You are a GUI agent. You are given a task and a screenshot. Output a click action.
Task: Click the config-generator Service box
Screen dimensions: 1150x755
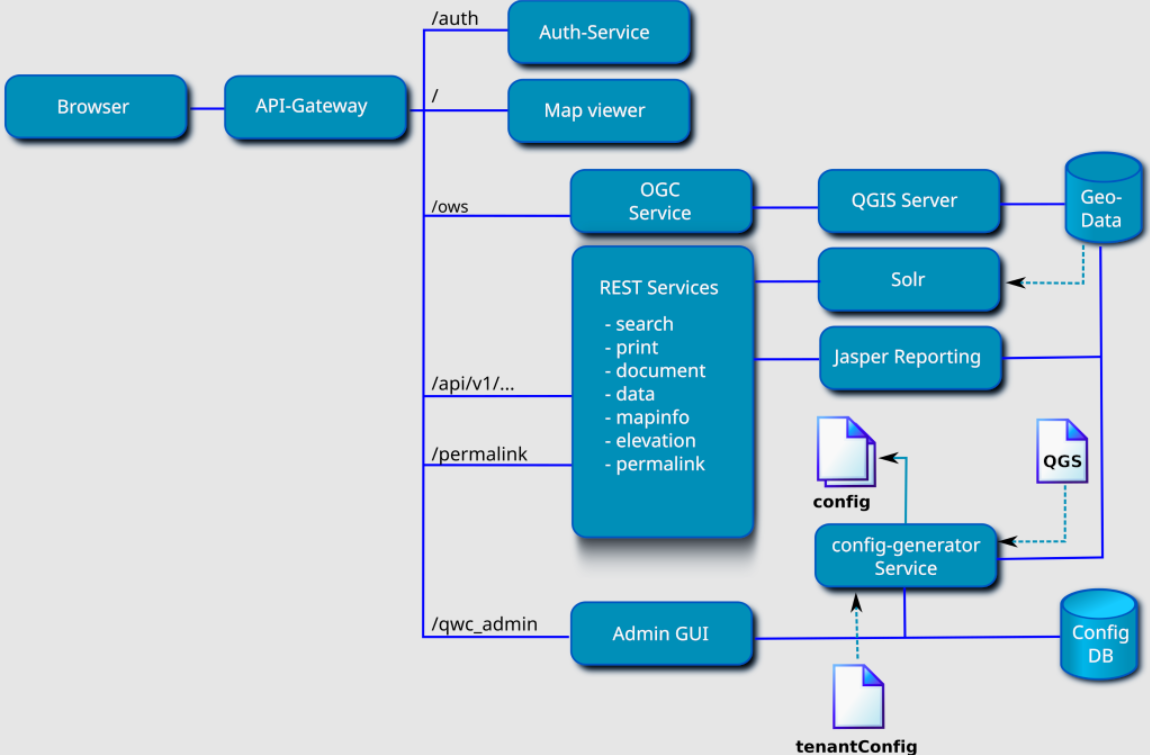pos(906,556)
